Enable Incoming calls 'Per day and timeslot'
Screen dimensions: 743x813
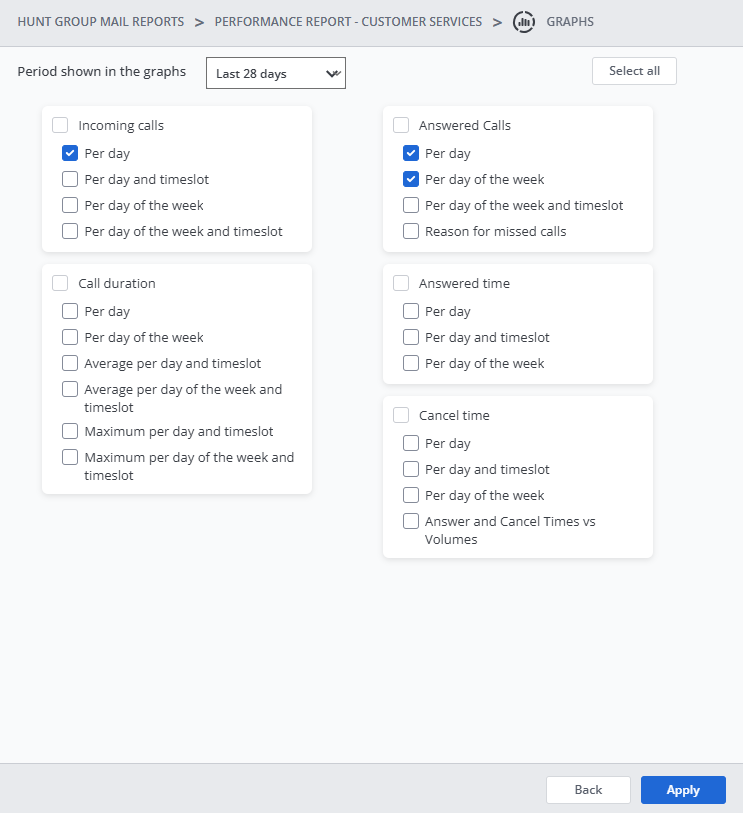coord(70,180)
